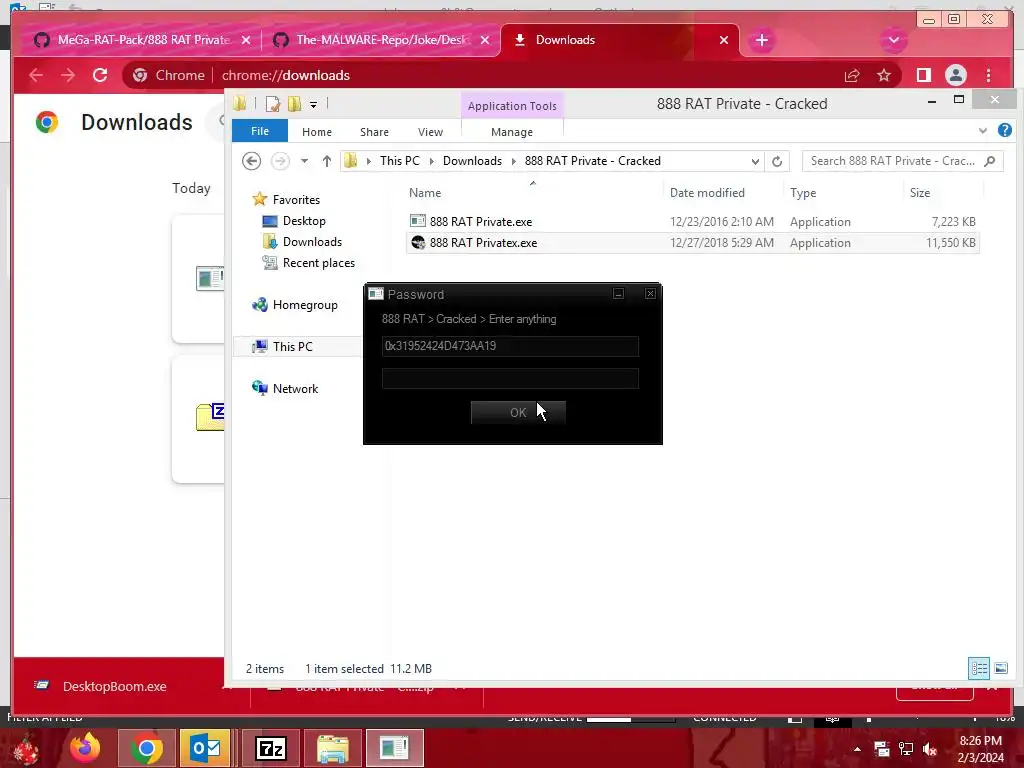
Task: Click the Explorer search box
Action: pyautogui.click(x=893, y=161)
